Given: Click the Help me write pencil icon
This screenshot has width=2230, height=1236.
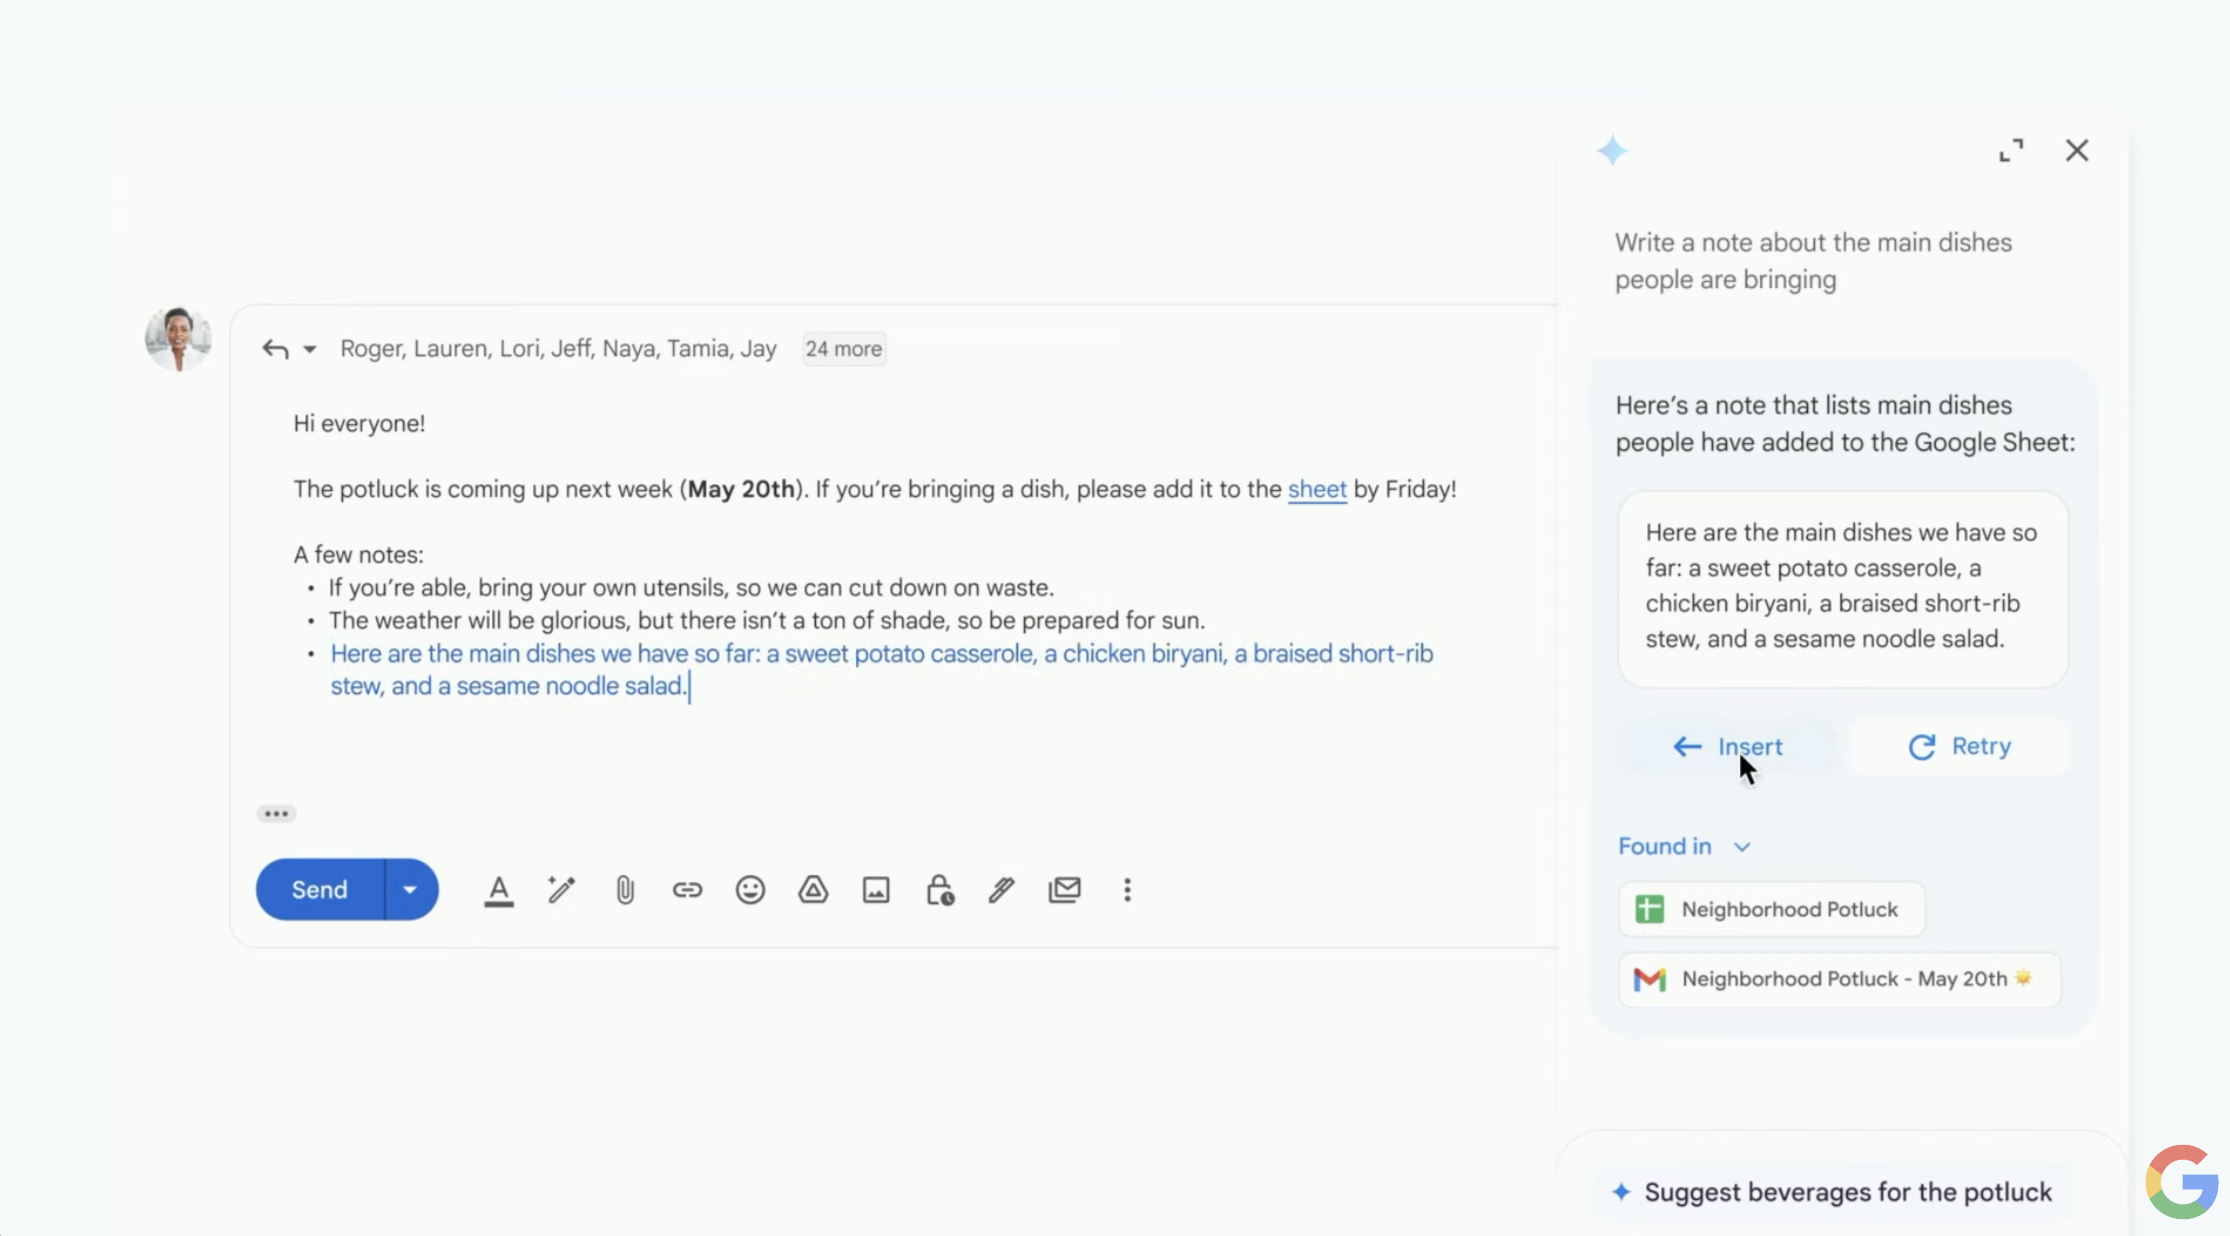Looking at the screenshot, I should point(561,890).
